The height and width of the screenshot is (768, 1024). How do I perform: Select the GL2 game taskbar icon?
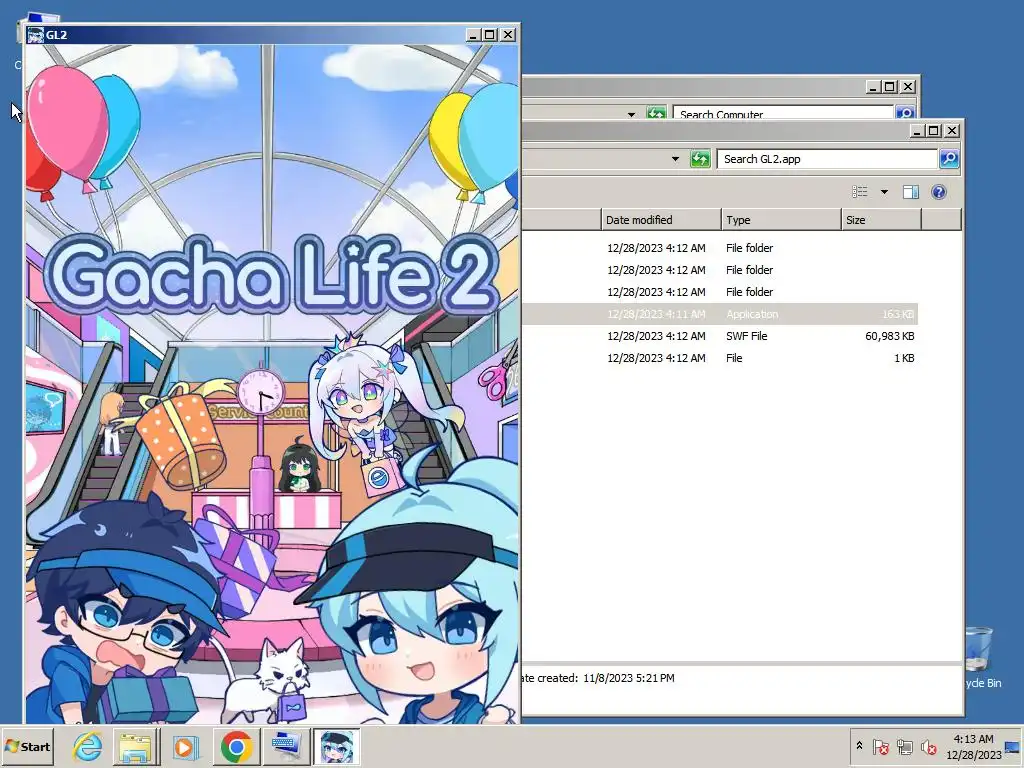[x=337, y=746]
